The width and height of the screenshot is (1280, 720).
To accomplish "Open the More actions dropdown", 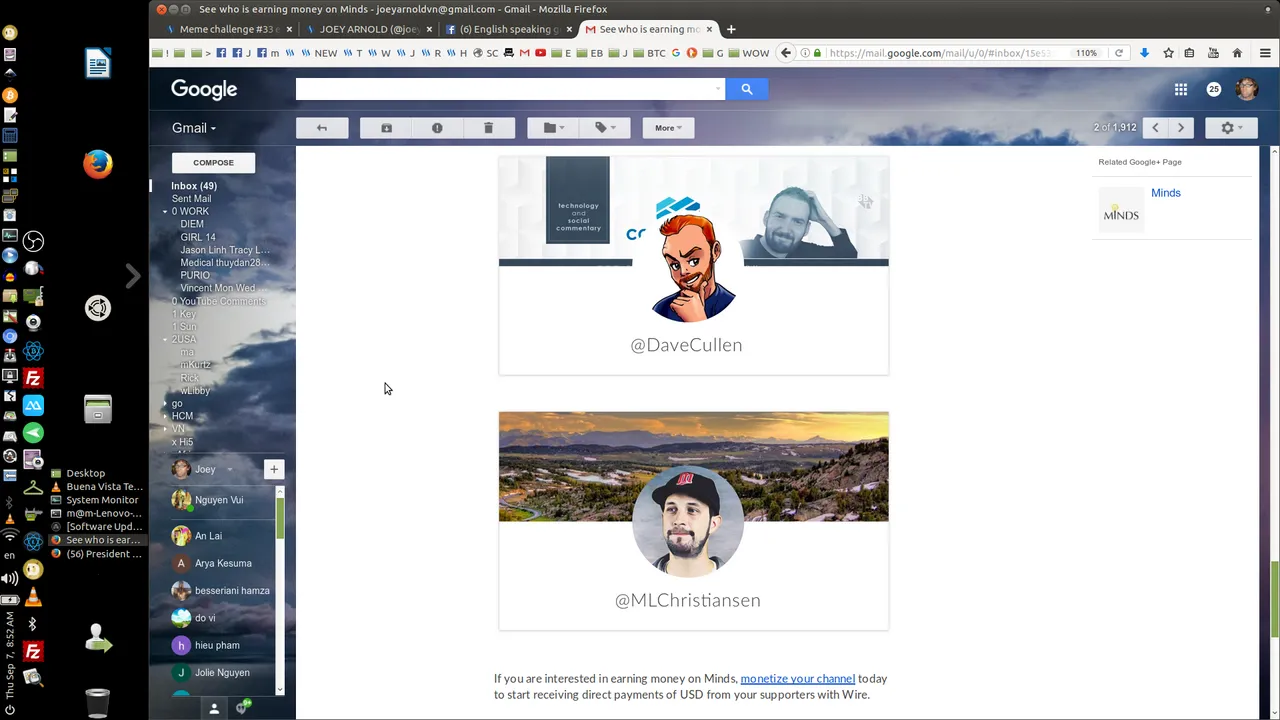I will pos(668,128).
